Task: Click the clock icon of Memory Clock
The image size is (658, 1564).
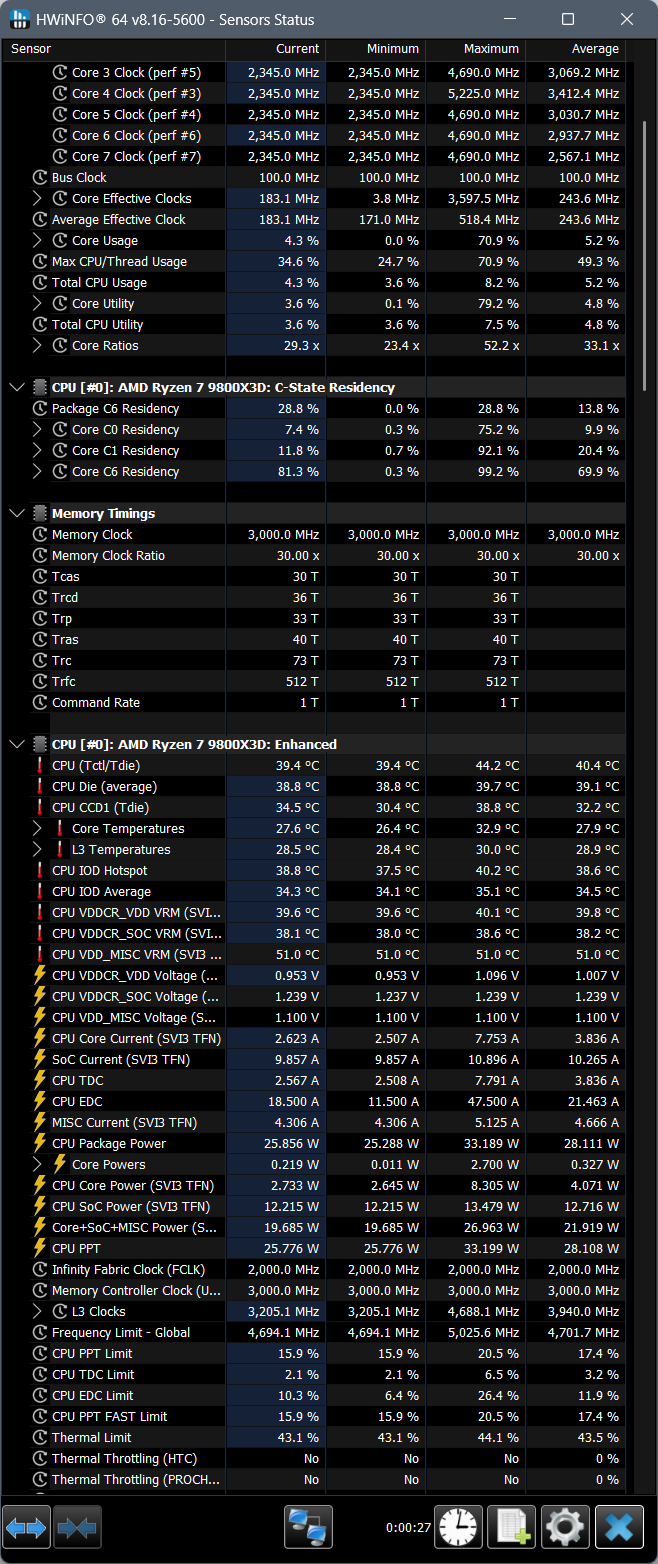Action: 40,534
